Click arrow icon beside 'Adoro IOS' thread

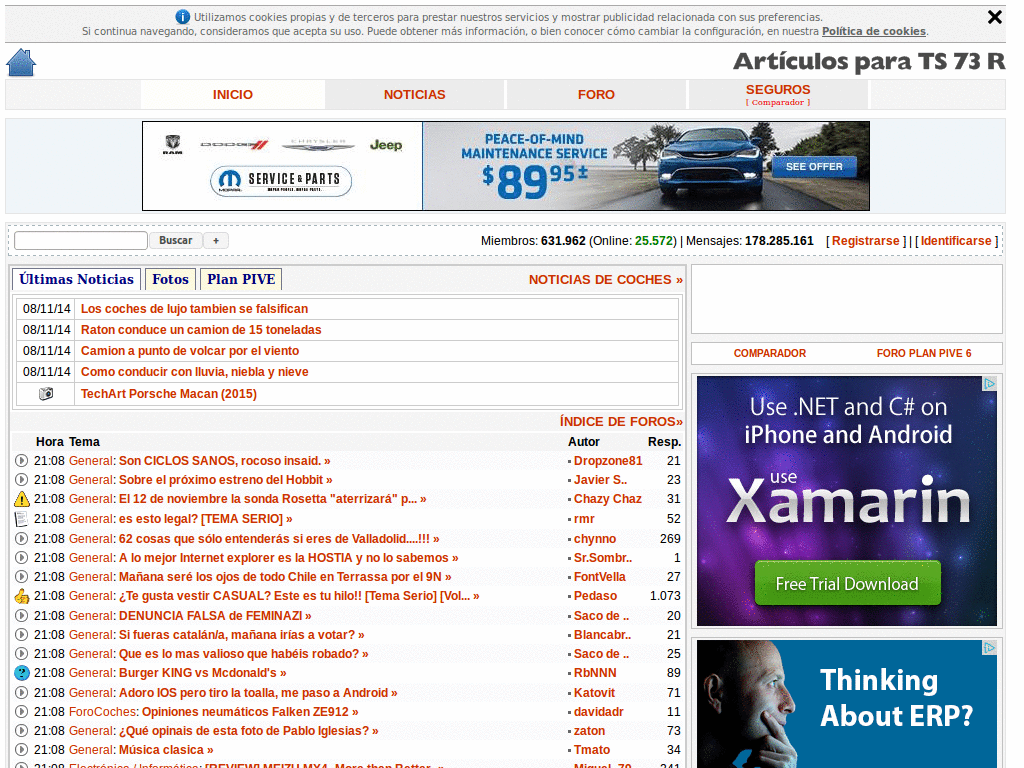point(22,692)
